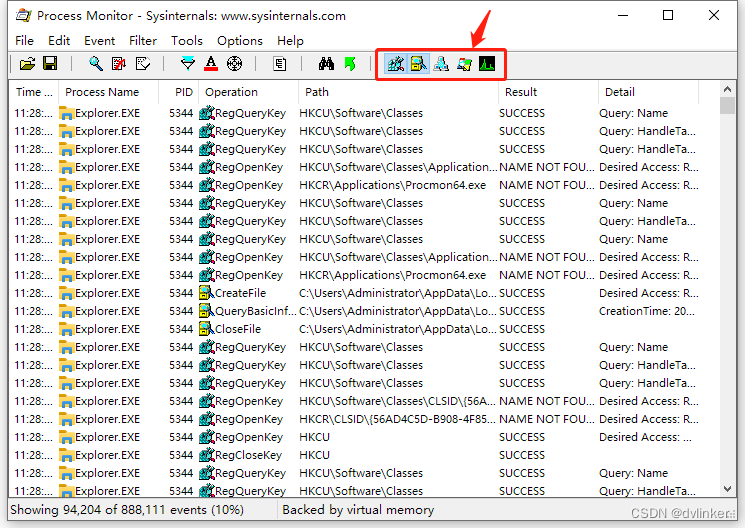Open the Event menu
This screenshot has height=528, width=745.
pos(99,41)
